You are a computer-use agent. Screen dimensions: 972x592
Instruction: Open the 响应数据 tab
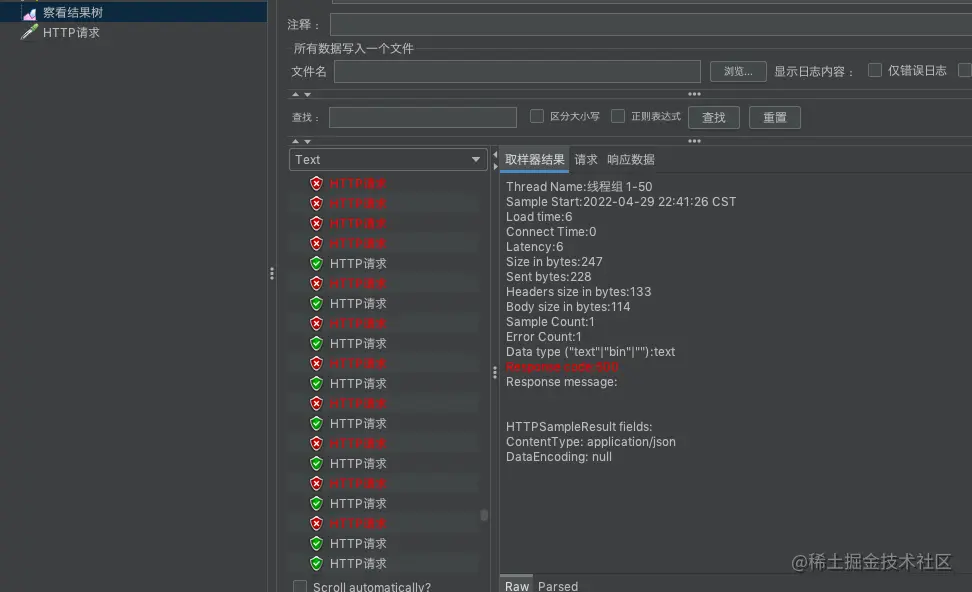pos(631,158)
